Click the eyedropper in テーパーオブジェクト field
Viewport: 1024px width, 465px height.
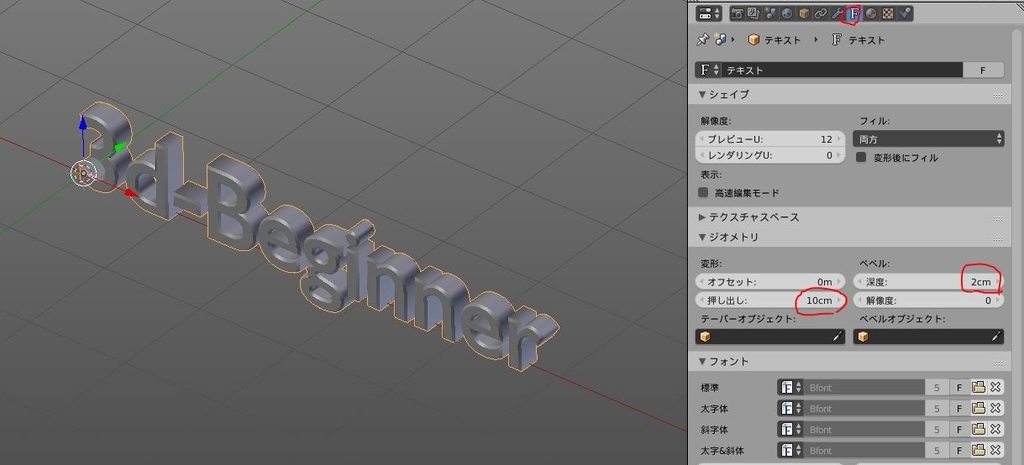point(837,336)
